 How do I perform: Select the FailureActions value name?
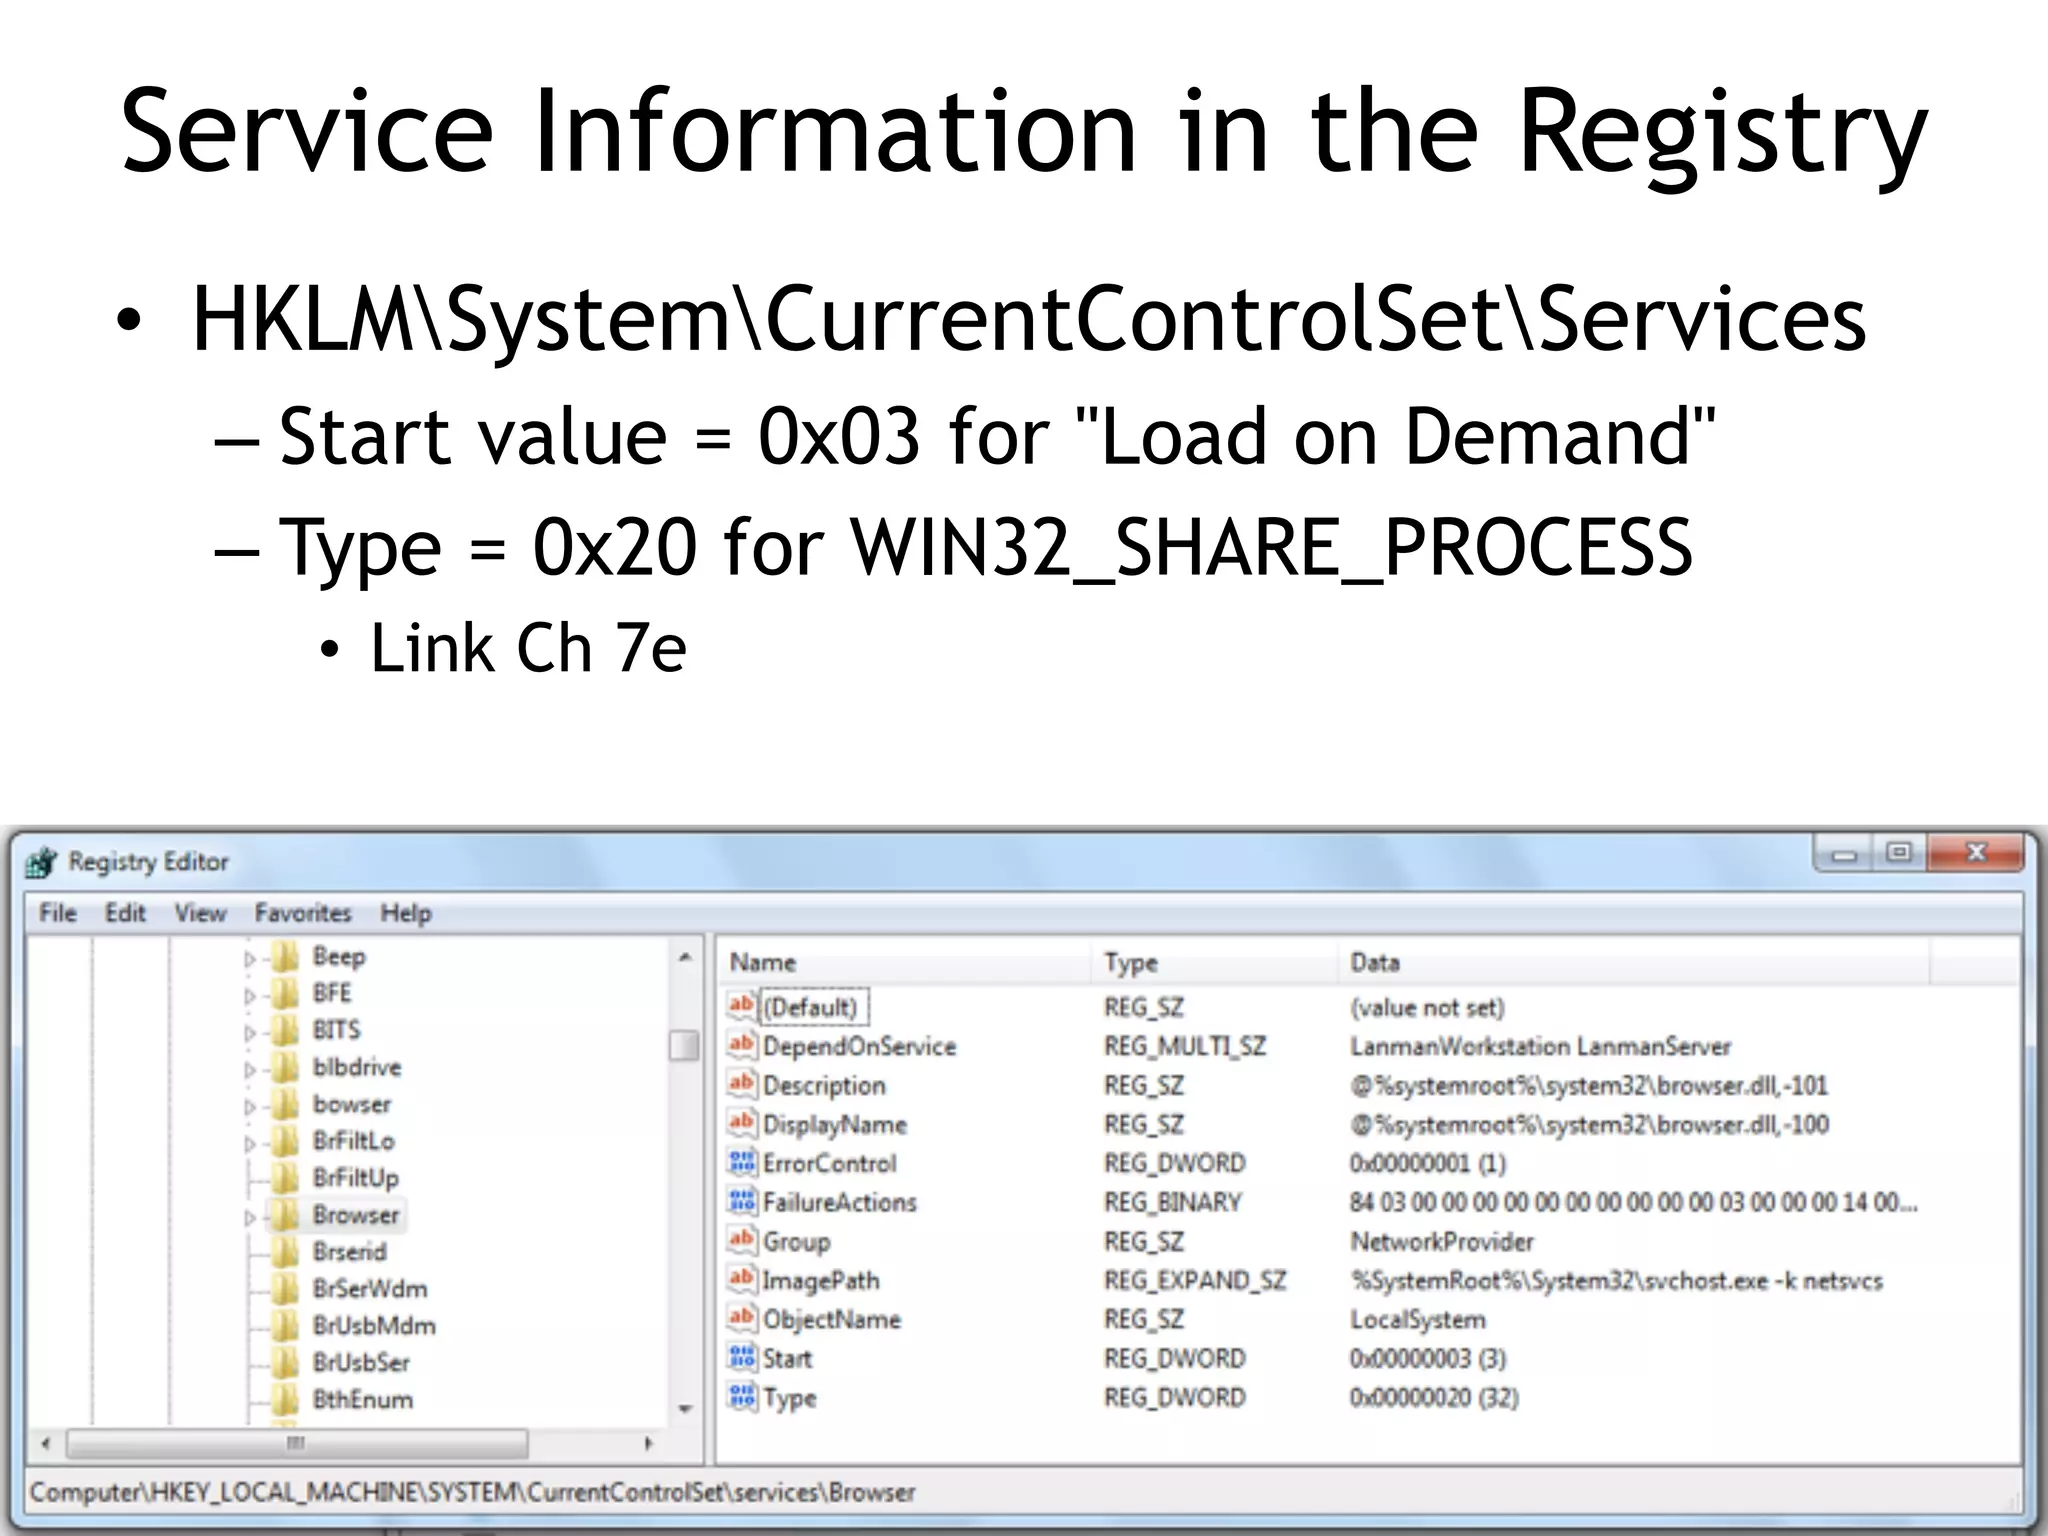tap(840, 1202)
